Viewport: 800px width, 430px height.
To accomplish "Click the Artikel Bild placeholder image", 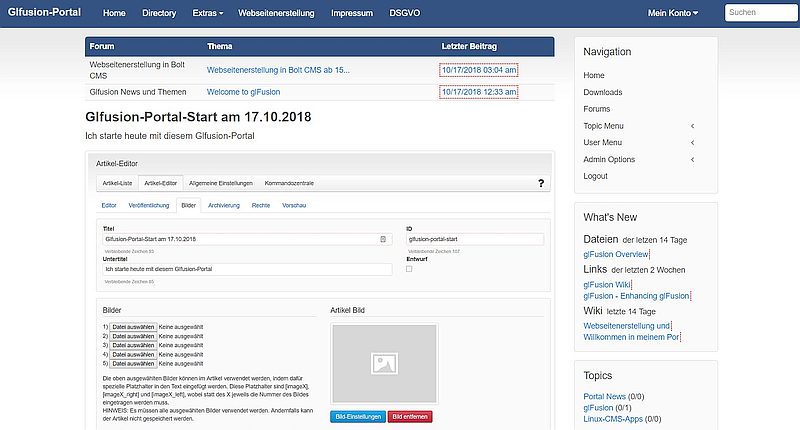I will pyautogui.click(x=384, y=363).
